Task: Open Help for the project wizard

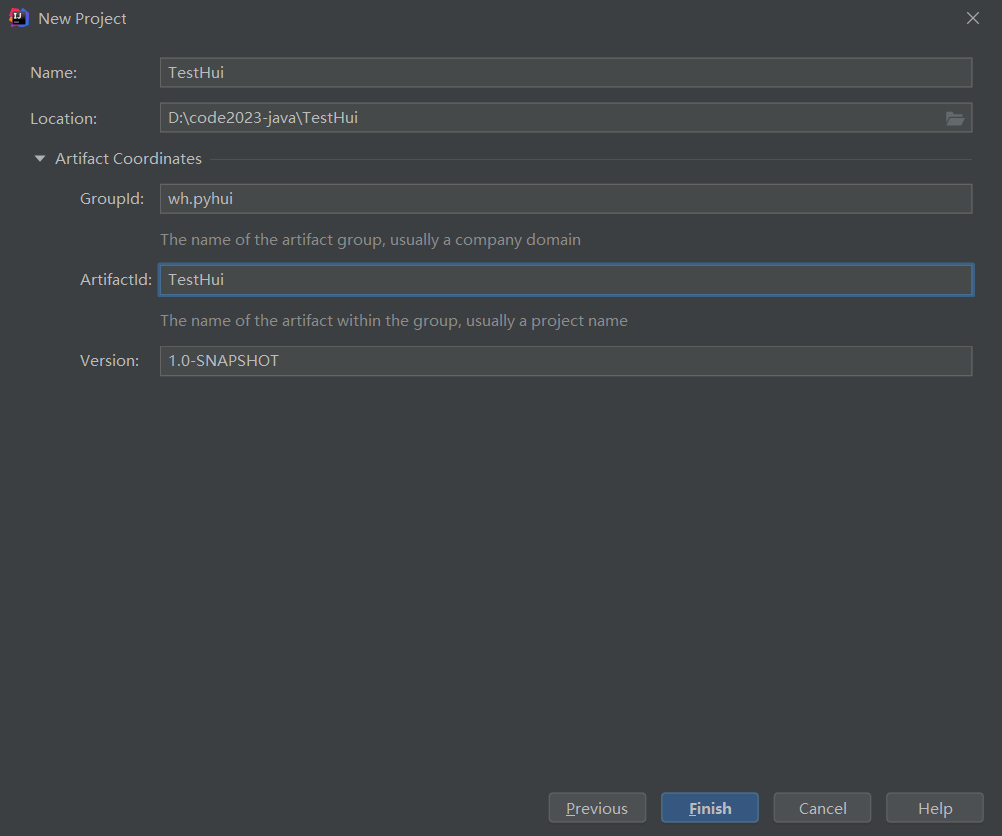Action: 935,808
